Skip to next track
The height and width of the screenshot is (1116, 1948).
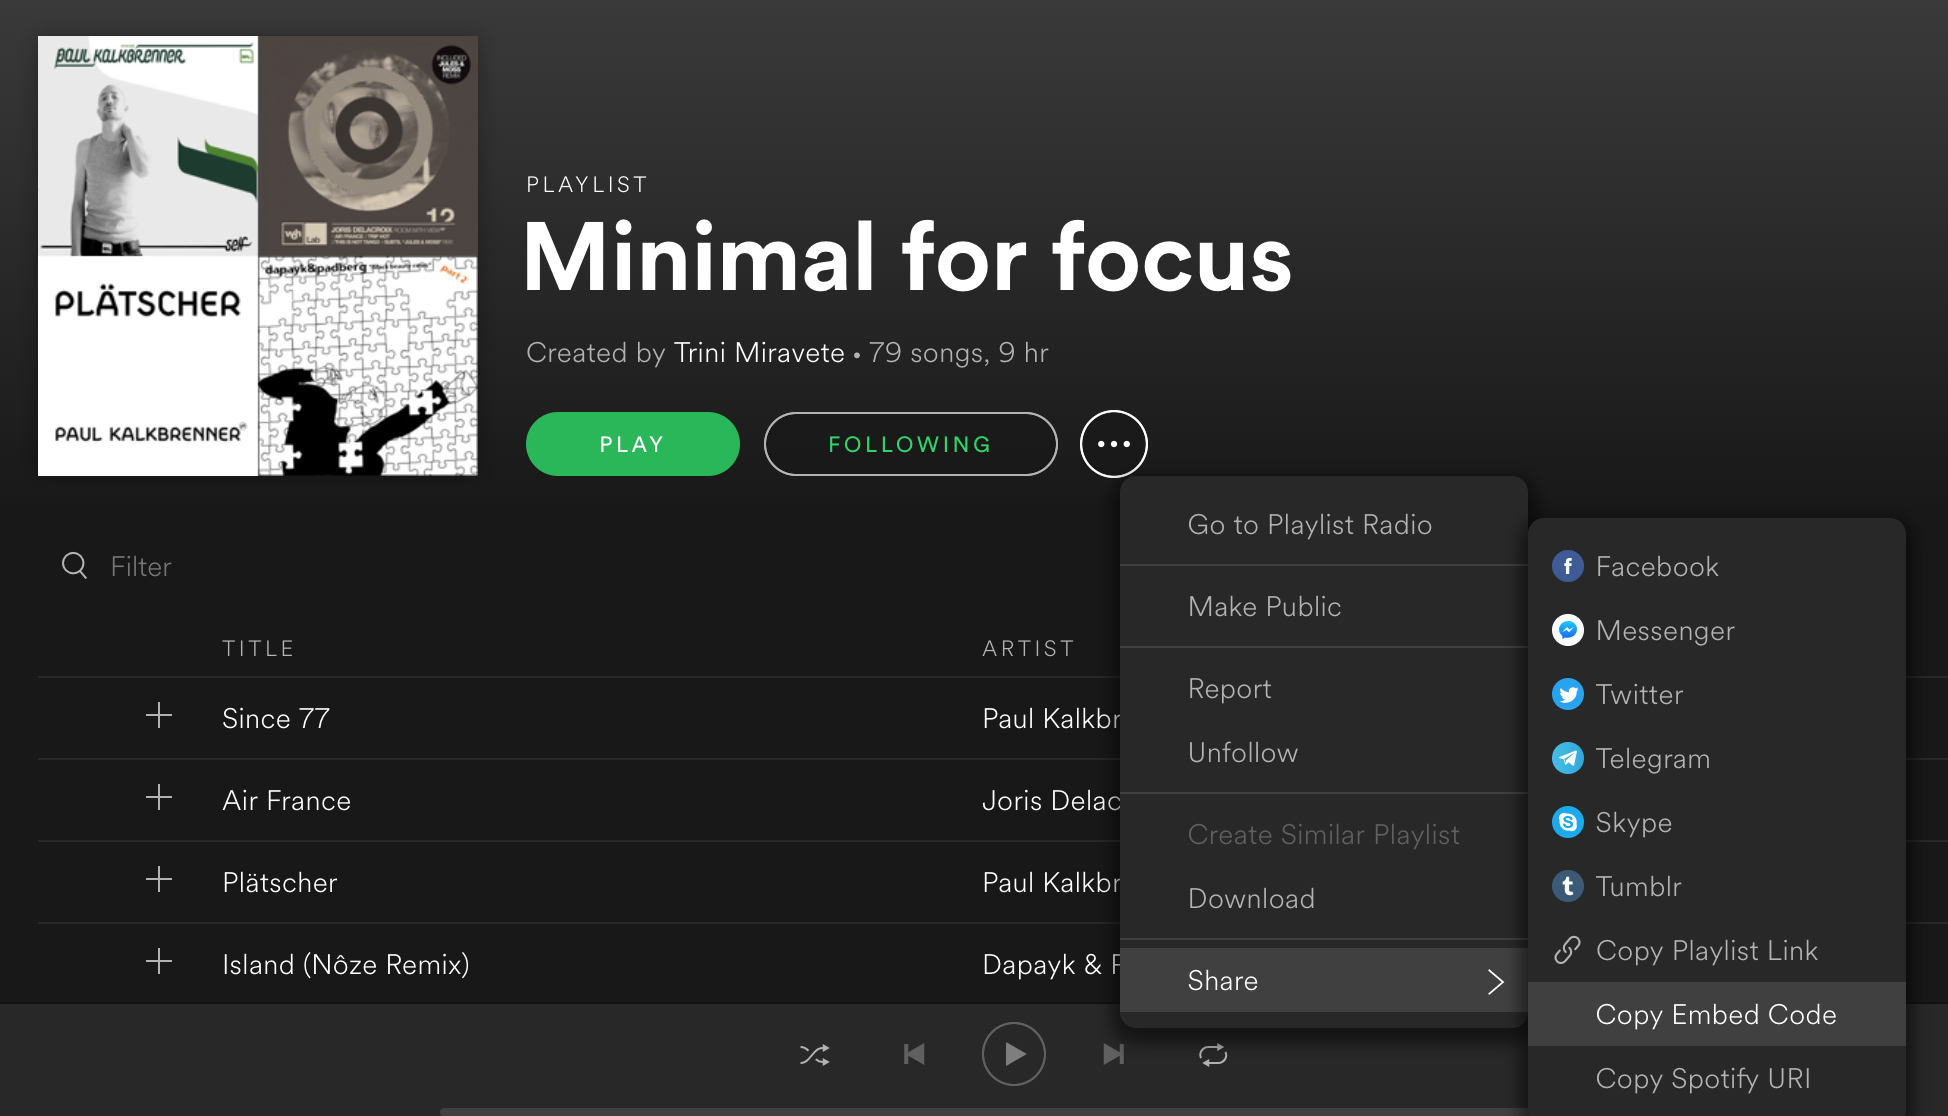[x=1113, y=1055]
